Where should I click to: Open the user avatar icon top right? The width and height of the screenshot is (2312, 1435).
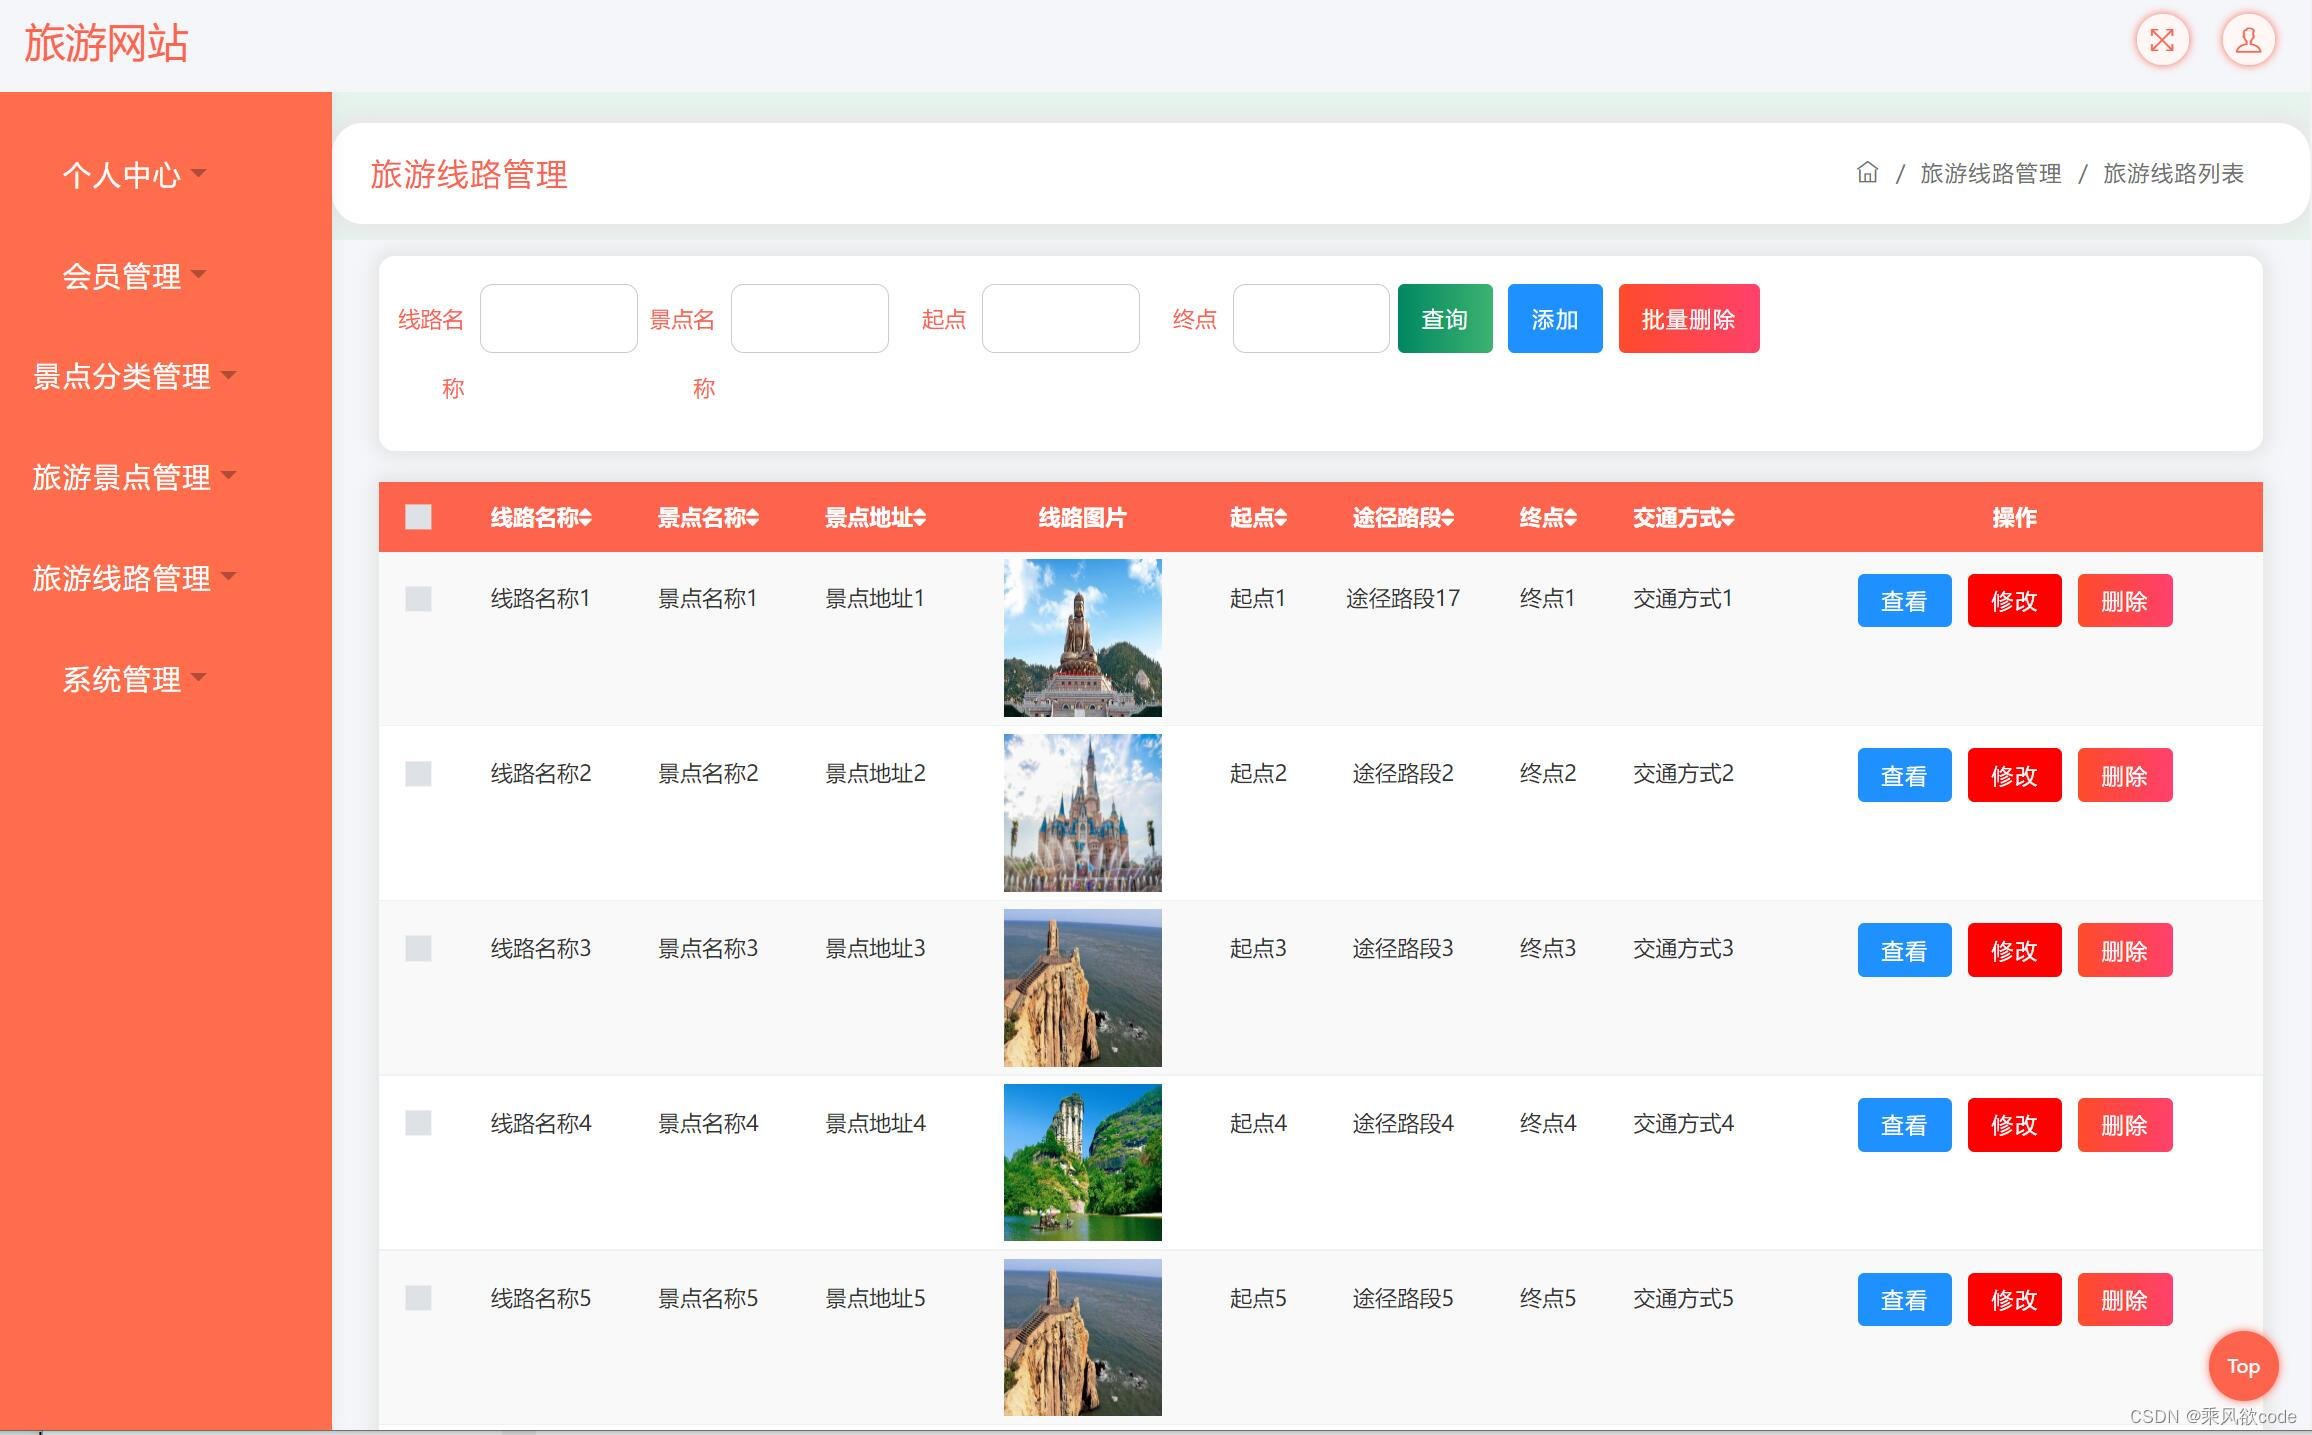pyautogui.click(x=2247, y=40)
